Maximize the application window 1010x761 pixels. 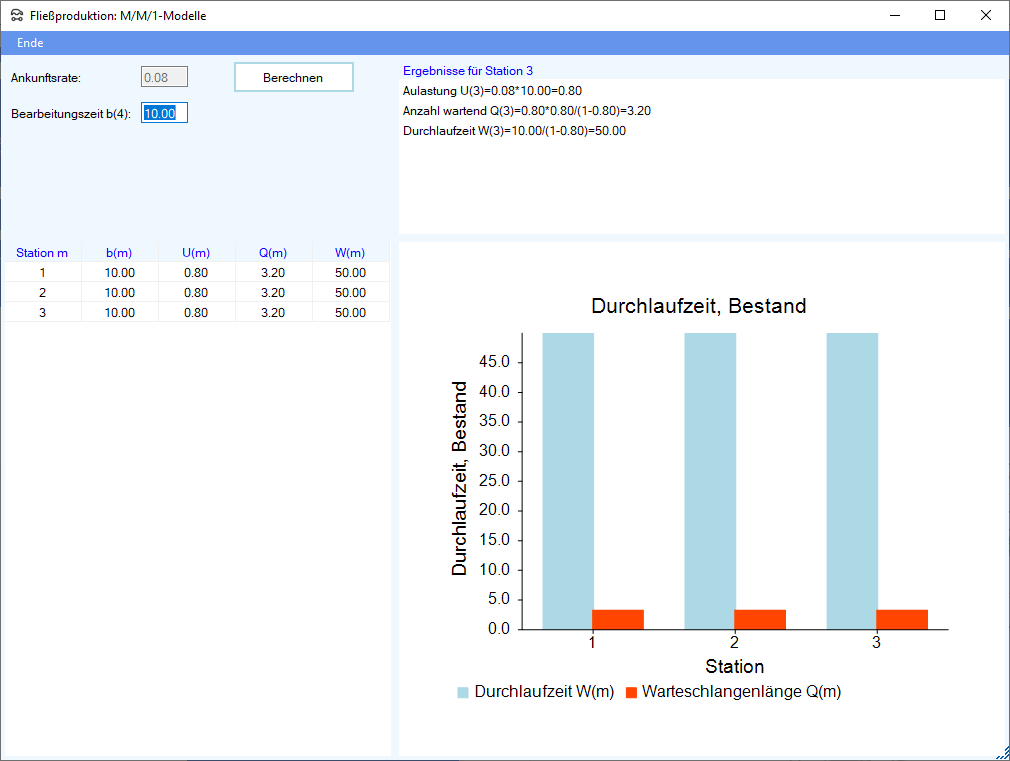coord(940,15)
